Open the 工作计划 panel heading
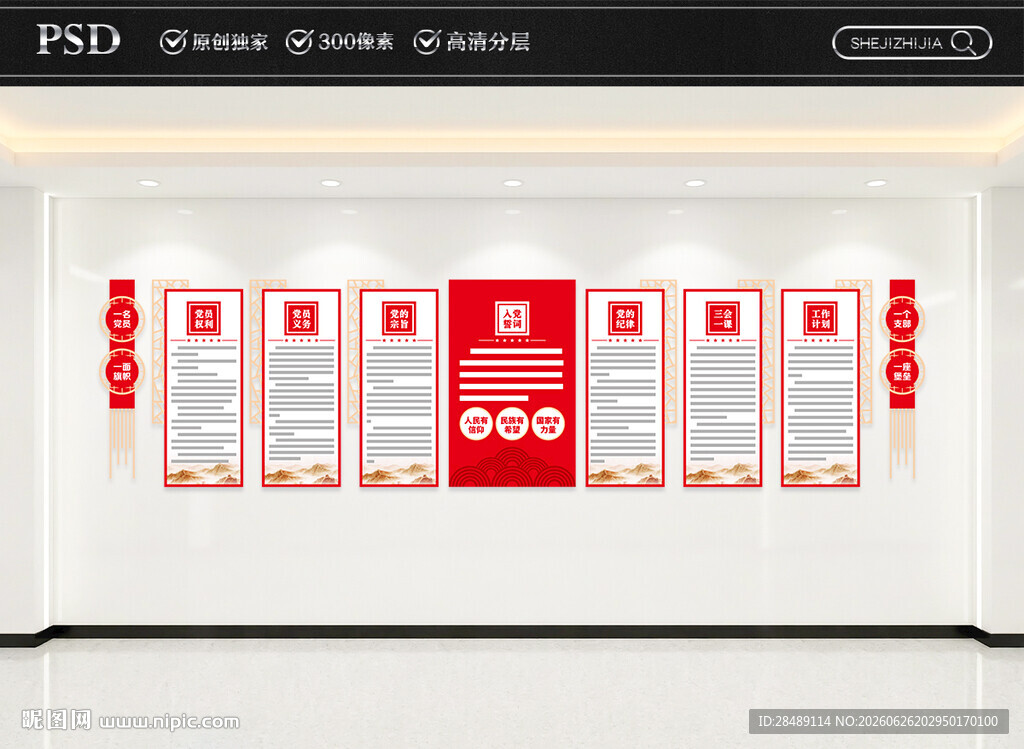1024x749 pixels. tap(820, 319)
